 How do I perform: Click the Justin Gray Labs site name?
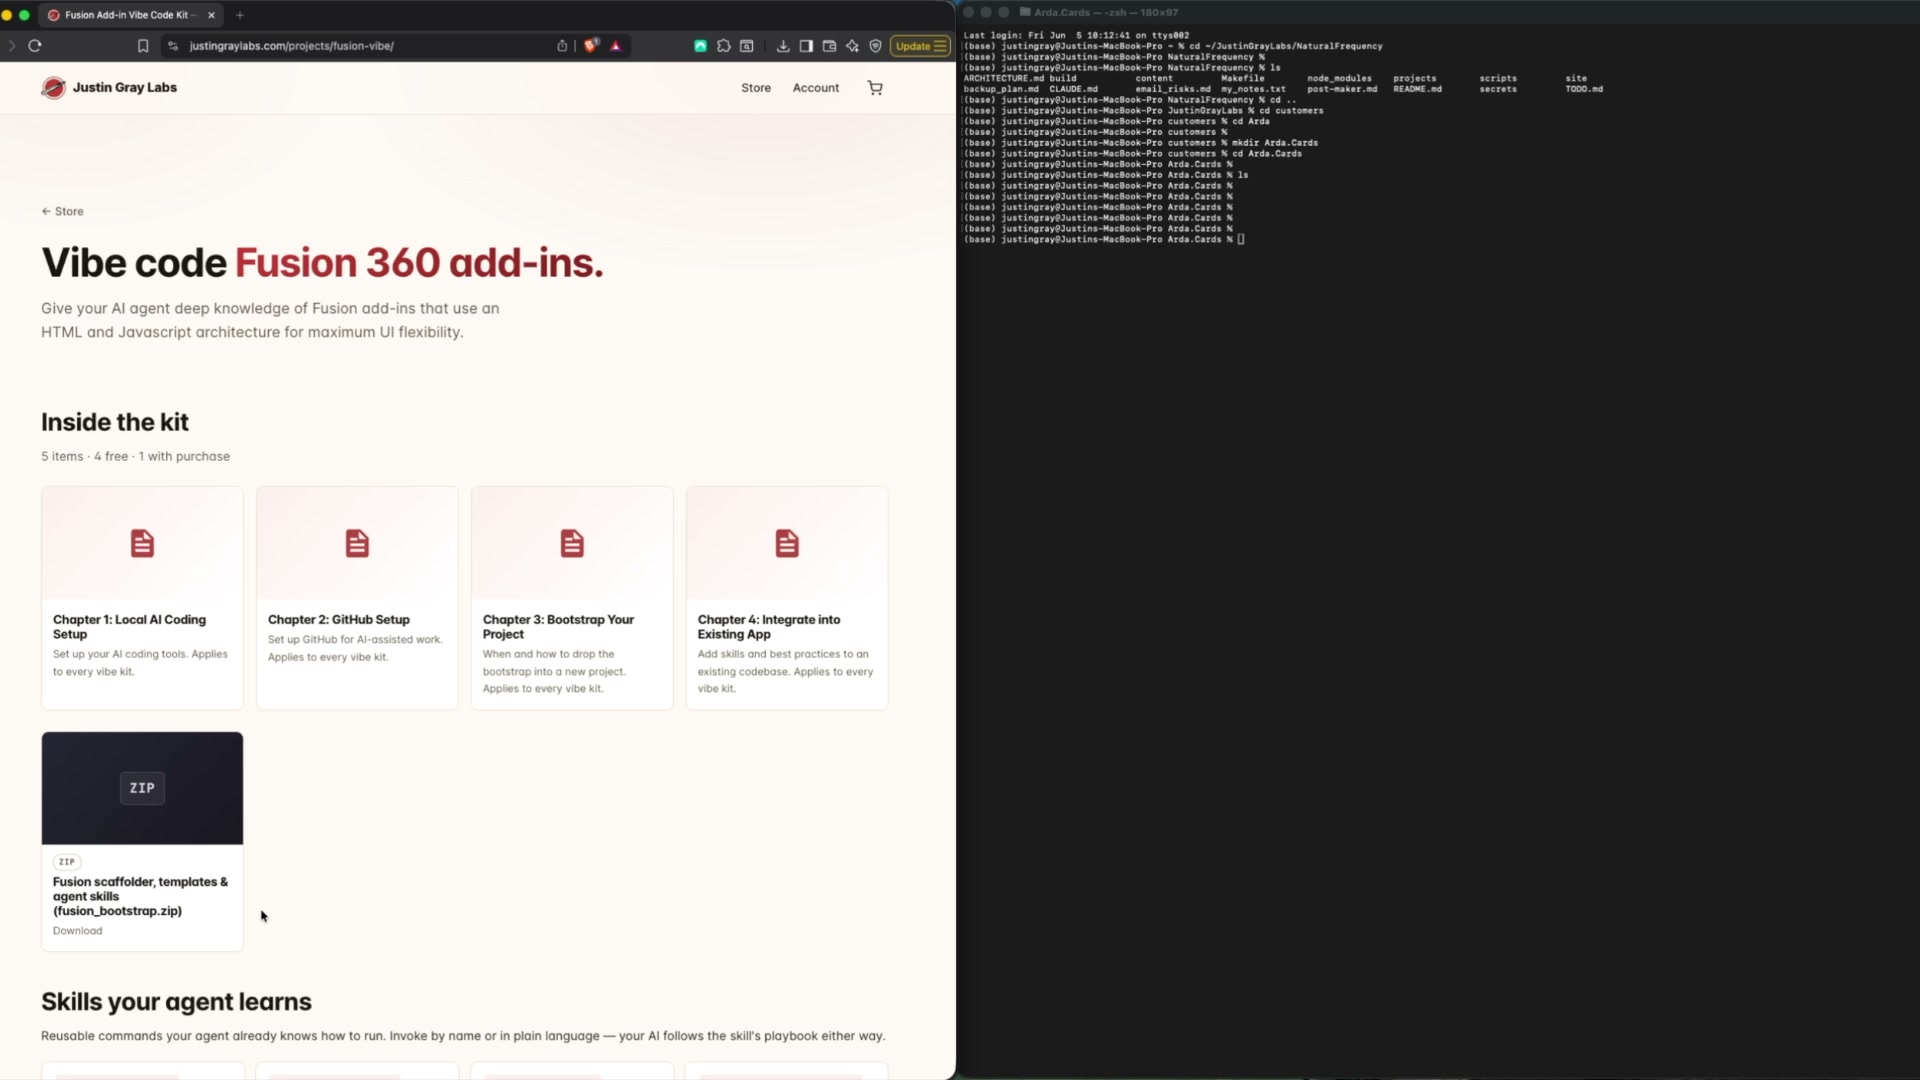[x=125, y=88]
